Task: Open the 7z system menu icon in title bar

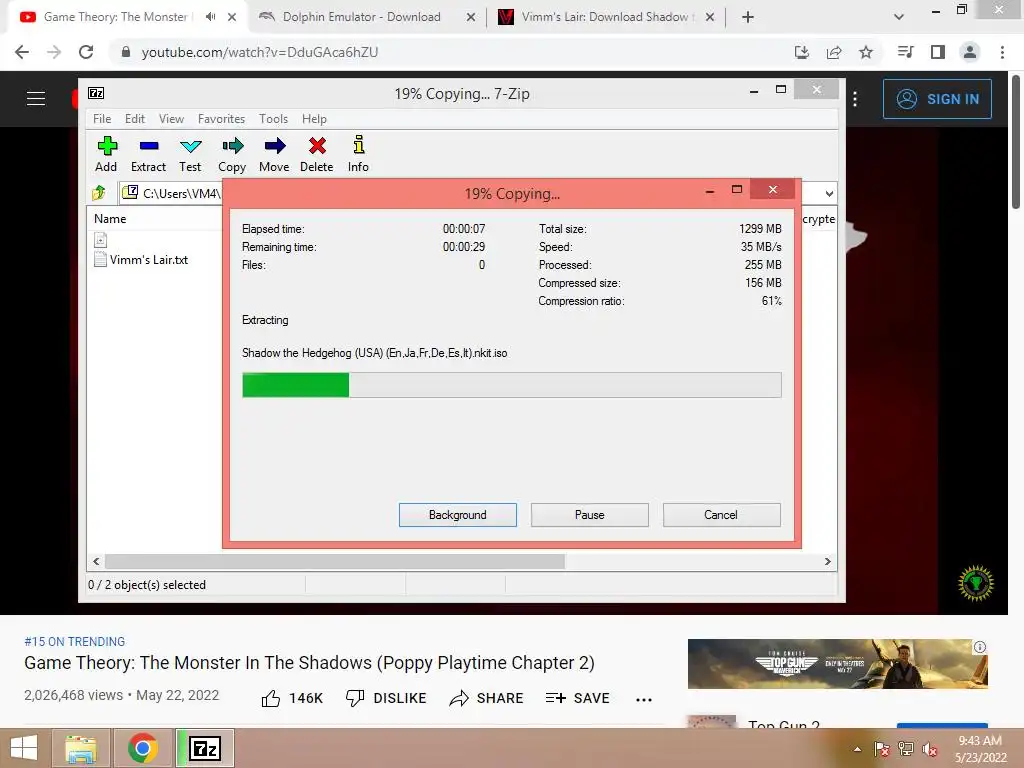Action: (x=96, y=93)
